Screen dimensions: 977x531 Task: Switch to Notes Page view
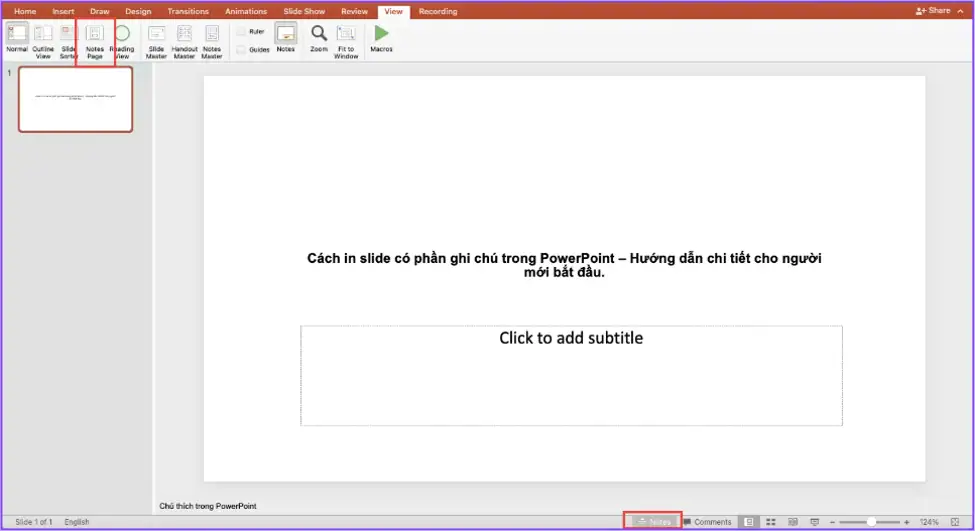(x=95, y=41)
